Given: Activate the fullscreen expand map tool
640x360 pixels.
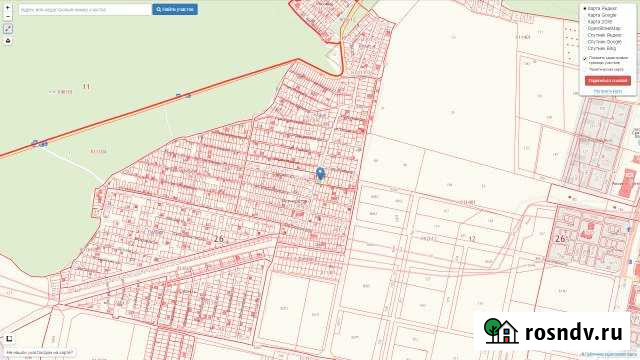Looking at the screenshot, I should [x=8, y=29].
